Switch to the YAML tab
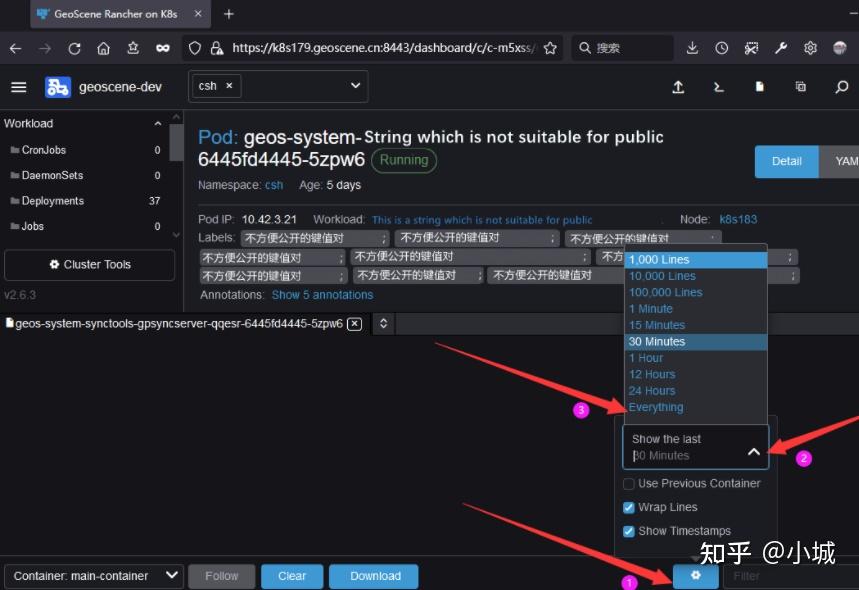Viewport: 859px width, 590px height. click(843, 161)
